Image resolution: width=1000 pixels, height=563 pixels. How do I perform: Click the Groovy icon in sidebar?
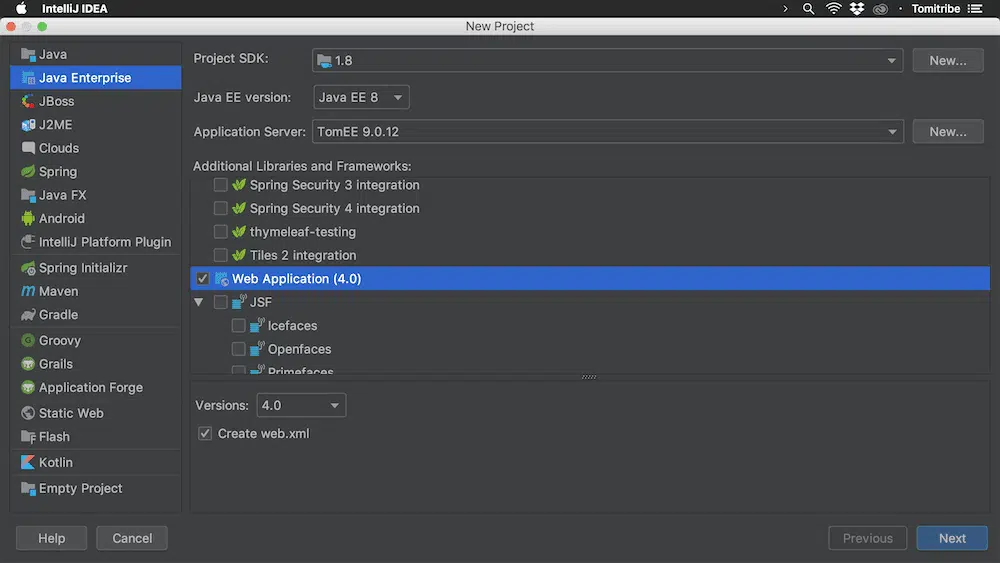[28, 340]
